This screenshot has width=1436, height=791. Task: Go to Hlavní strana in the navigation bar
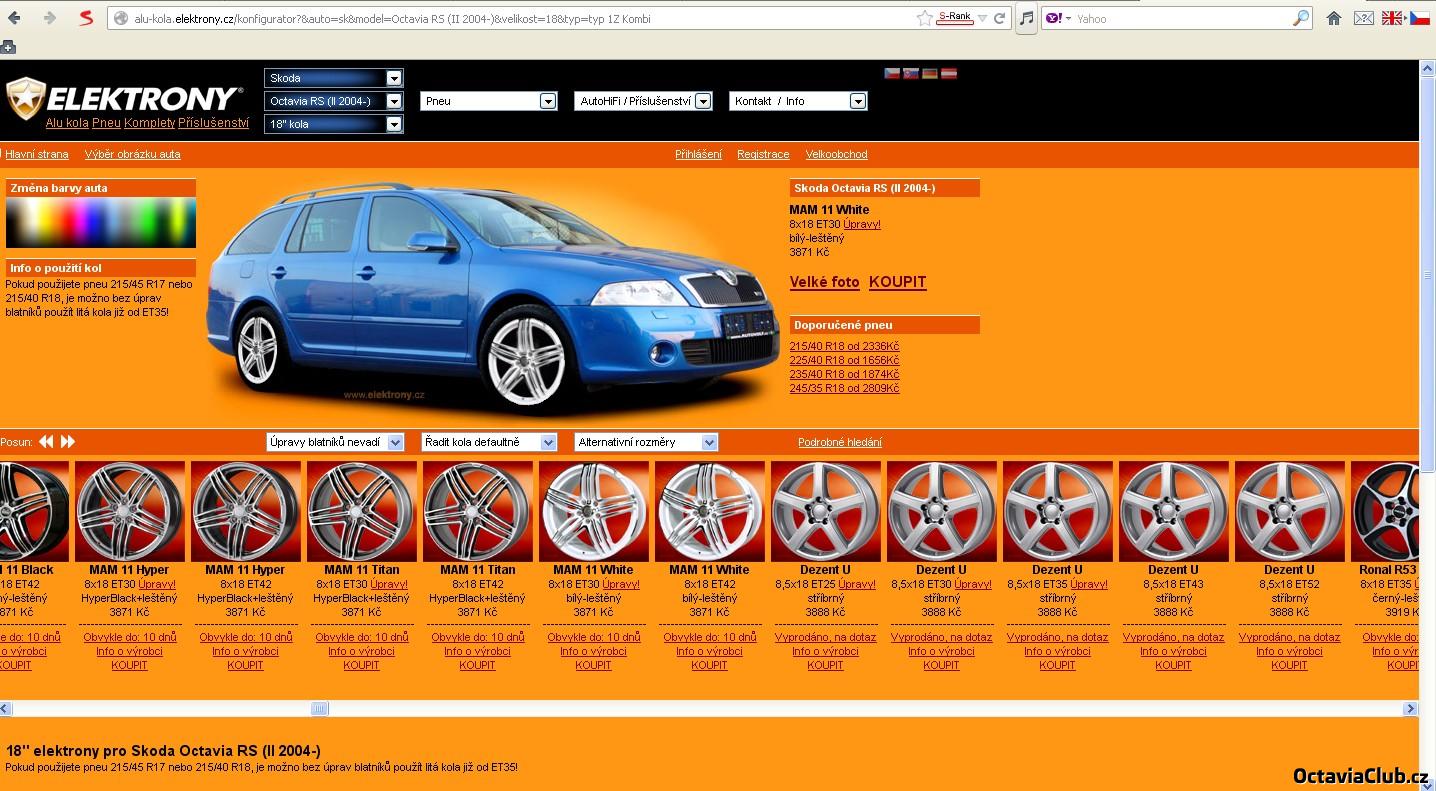click(x=37, y=154)
